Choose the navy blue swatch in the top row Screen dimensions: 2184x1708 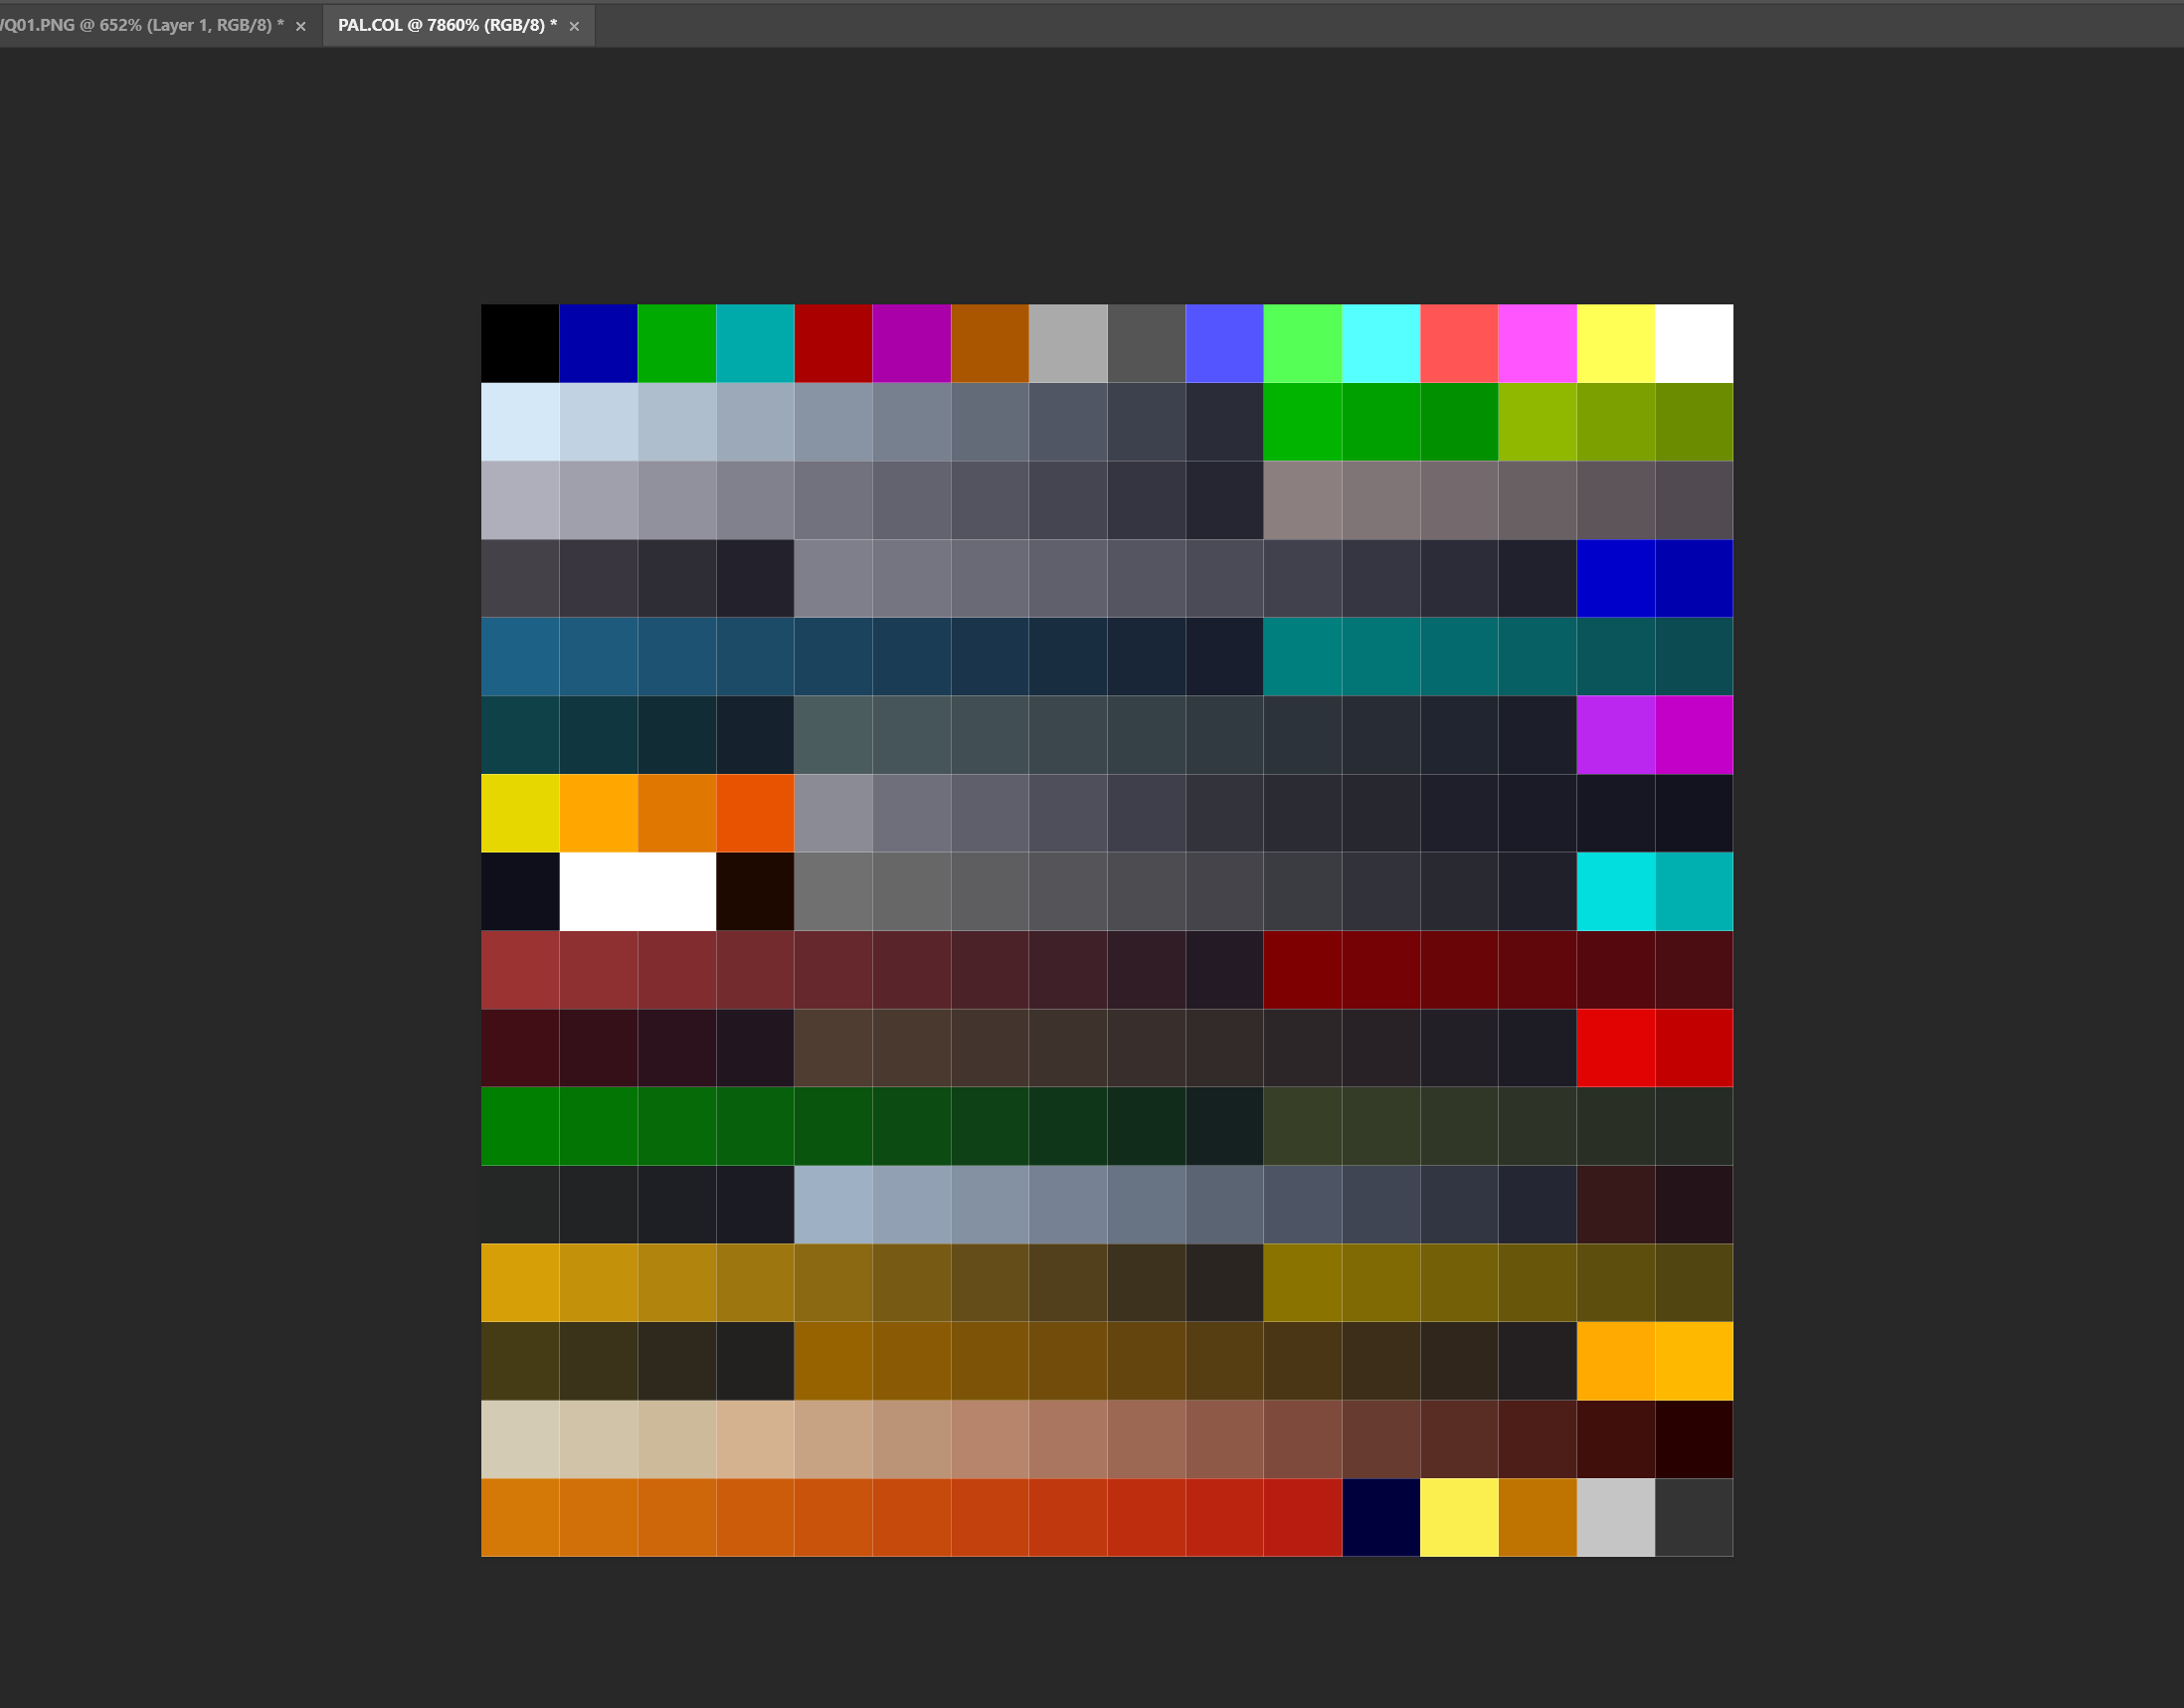(597, 342)
